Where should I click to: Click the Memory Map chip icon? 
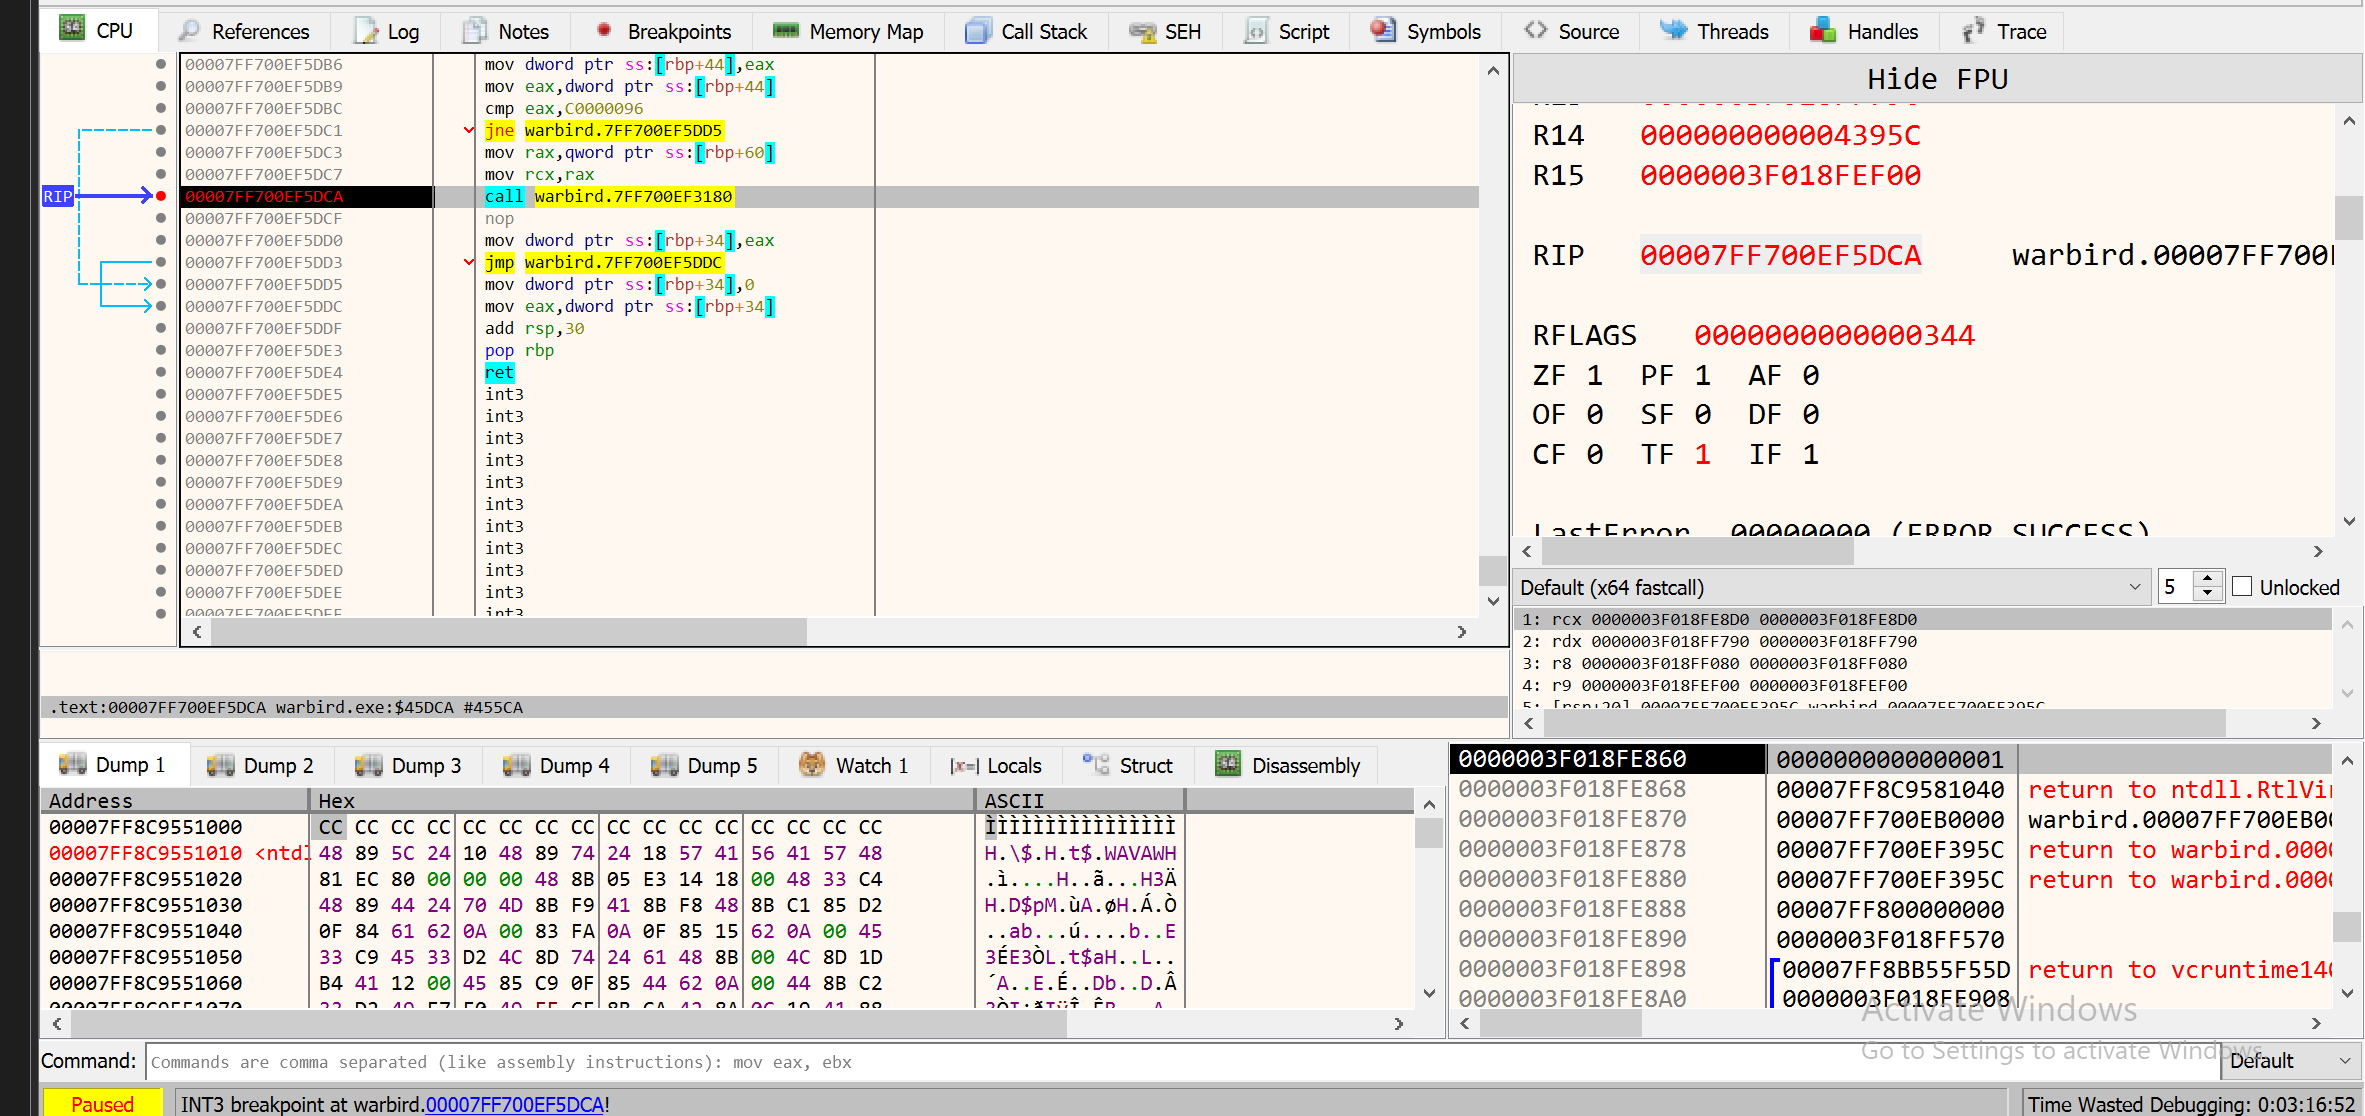(x=786, y=31)
